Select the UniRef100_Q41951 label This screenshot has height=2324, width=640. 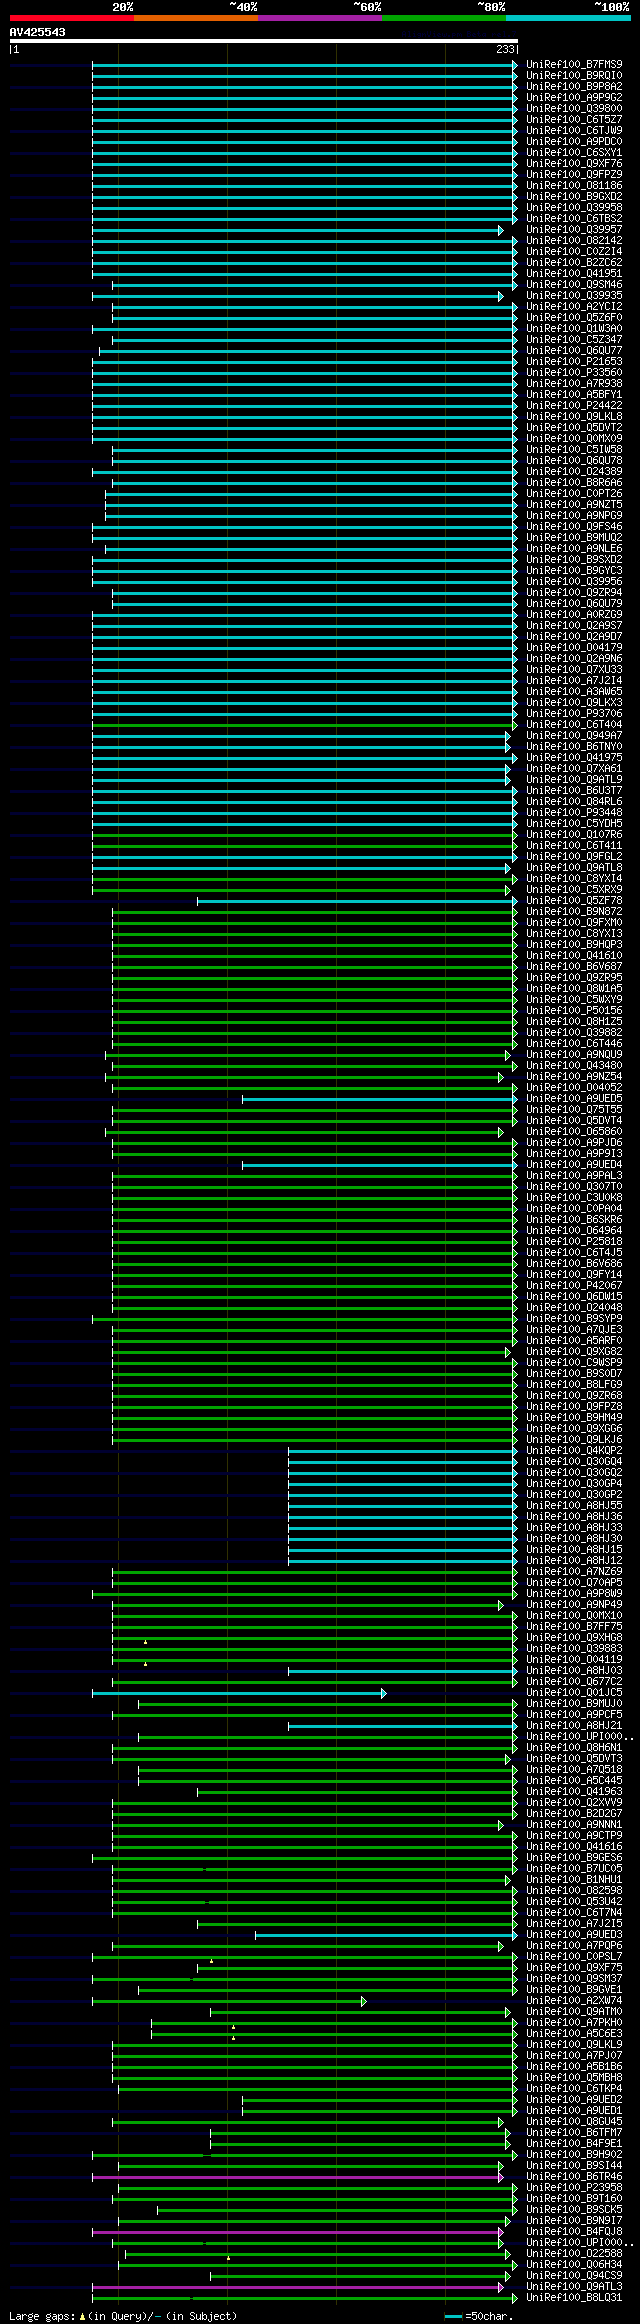(574, 274)
